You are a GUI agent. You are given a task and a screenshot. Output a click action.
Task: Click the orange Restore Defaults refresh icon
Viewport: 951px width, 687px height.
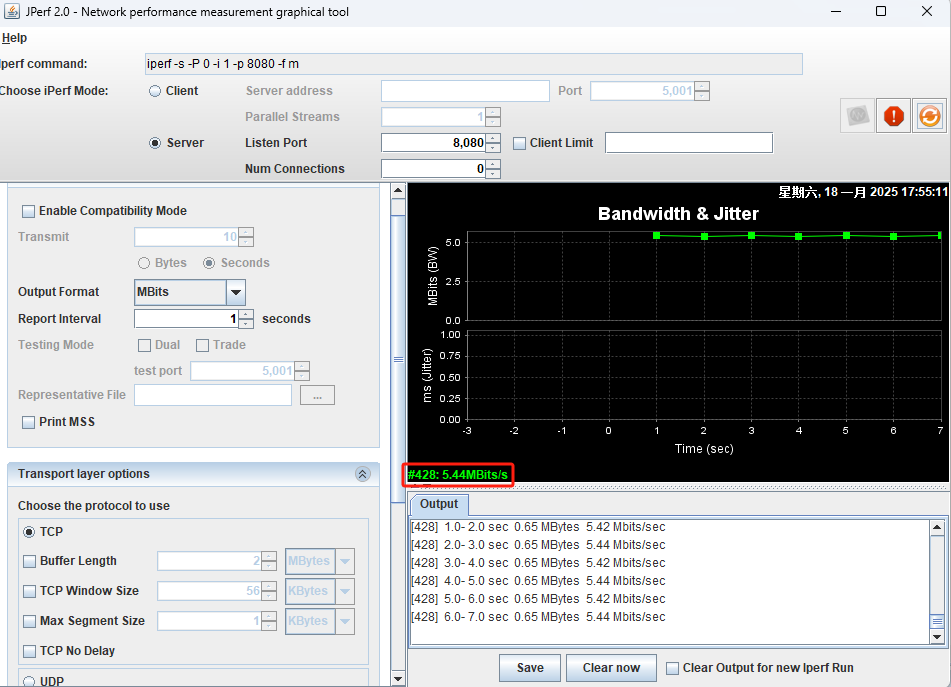point(929,116)
